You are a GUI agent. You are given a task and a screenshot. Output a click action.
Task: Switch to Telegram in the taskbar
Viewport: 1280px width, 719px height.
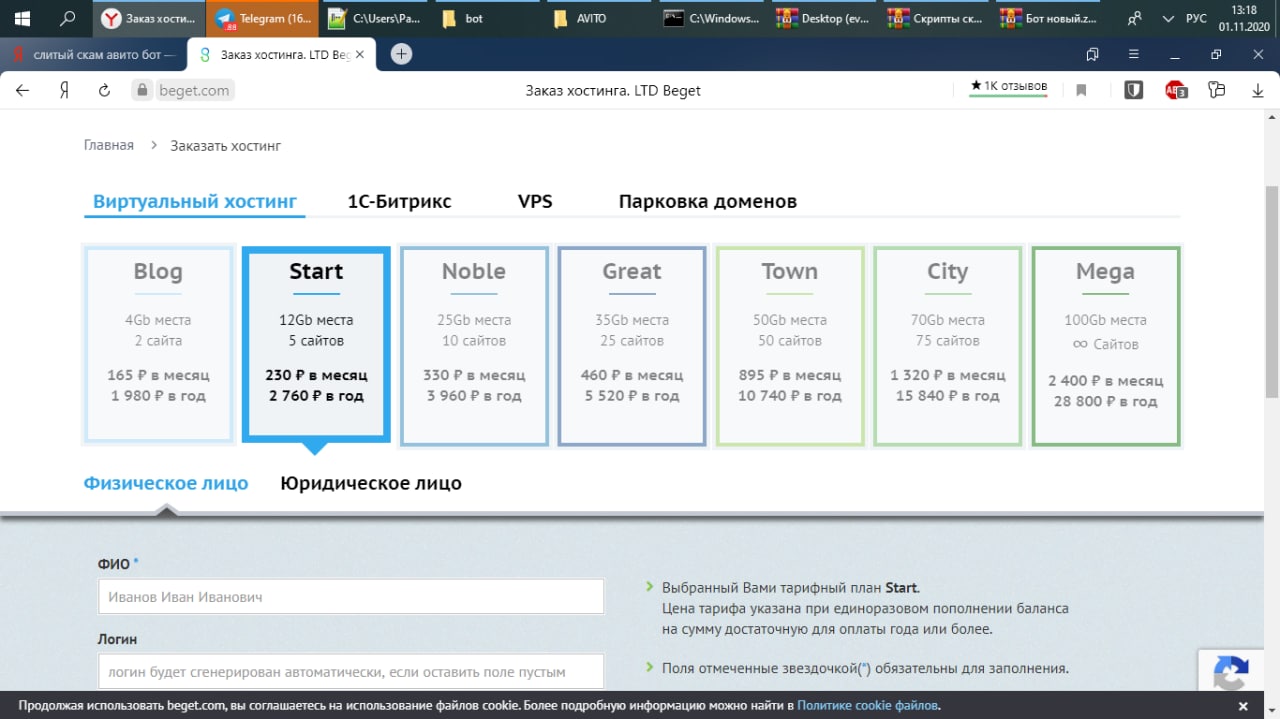(x=263, y=18)
